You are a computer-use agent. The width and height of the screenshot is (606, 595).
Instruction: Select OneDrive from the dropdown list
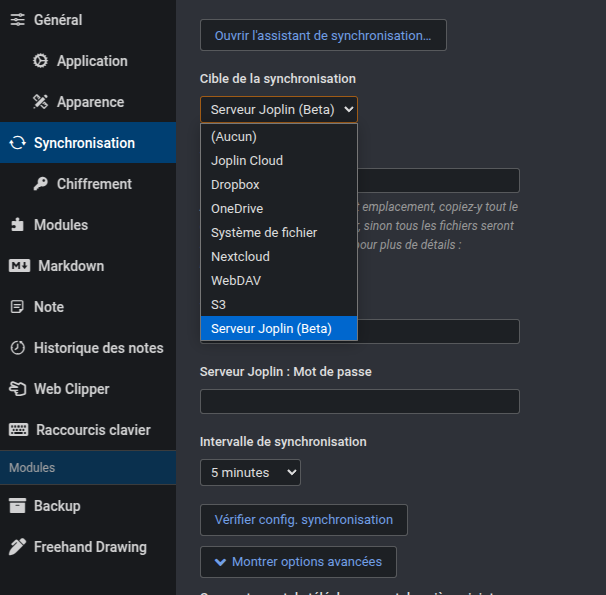[279, 208]
